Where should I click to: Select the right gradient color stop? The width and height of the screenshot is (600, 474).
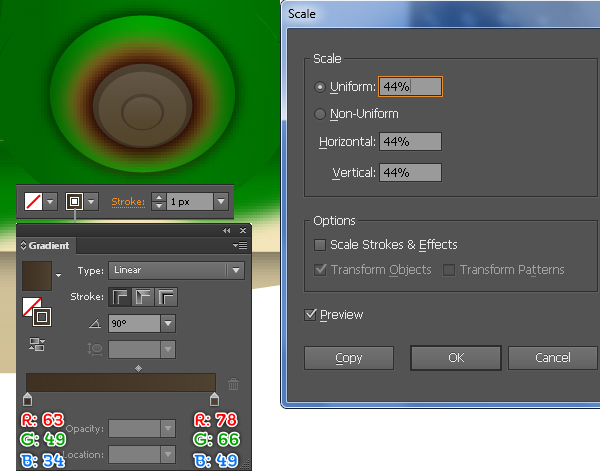[214, 399]
